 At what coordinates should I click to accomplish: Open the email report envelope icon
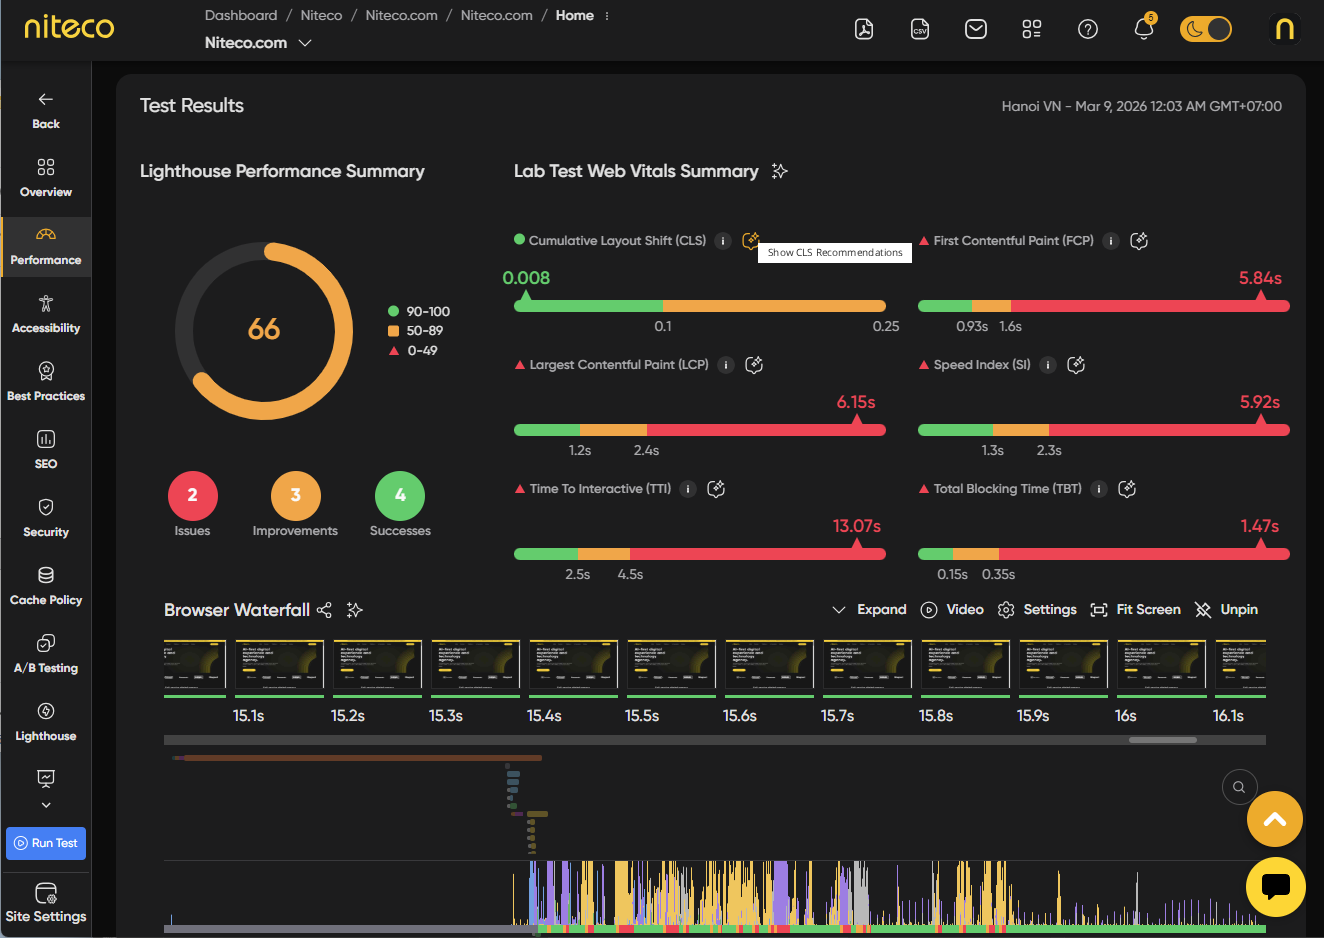tap(976, 29)
